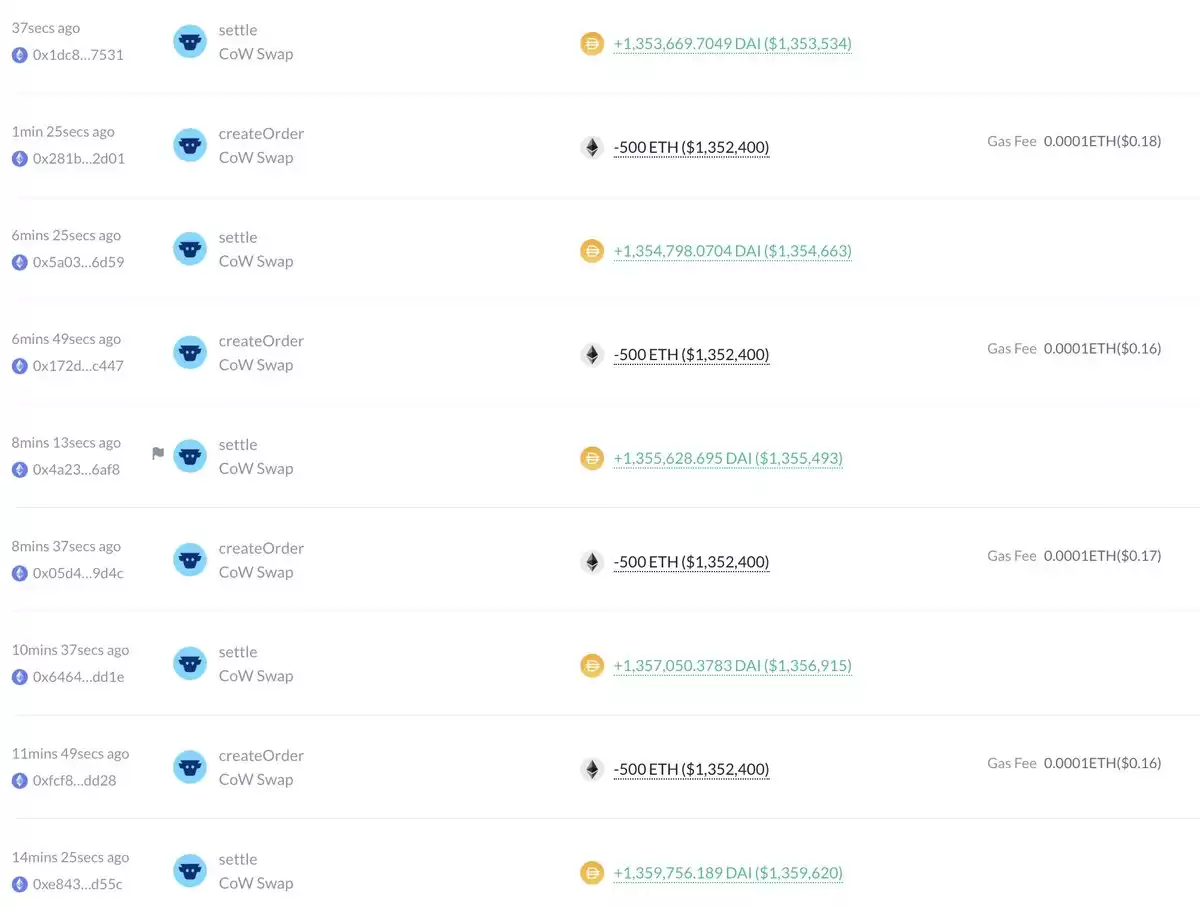The width and height of the screenshot is (1200, 906).
Task: Click the DAI token icon for +1,353,669.7049 DAI
Action: [592, 44]
